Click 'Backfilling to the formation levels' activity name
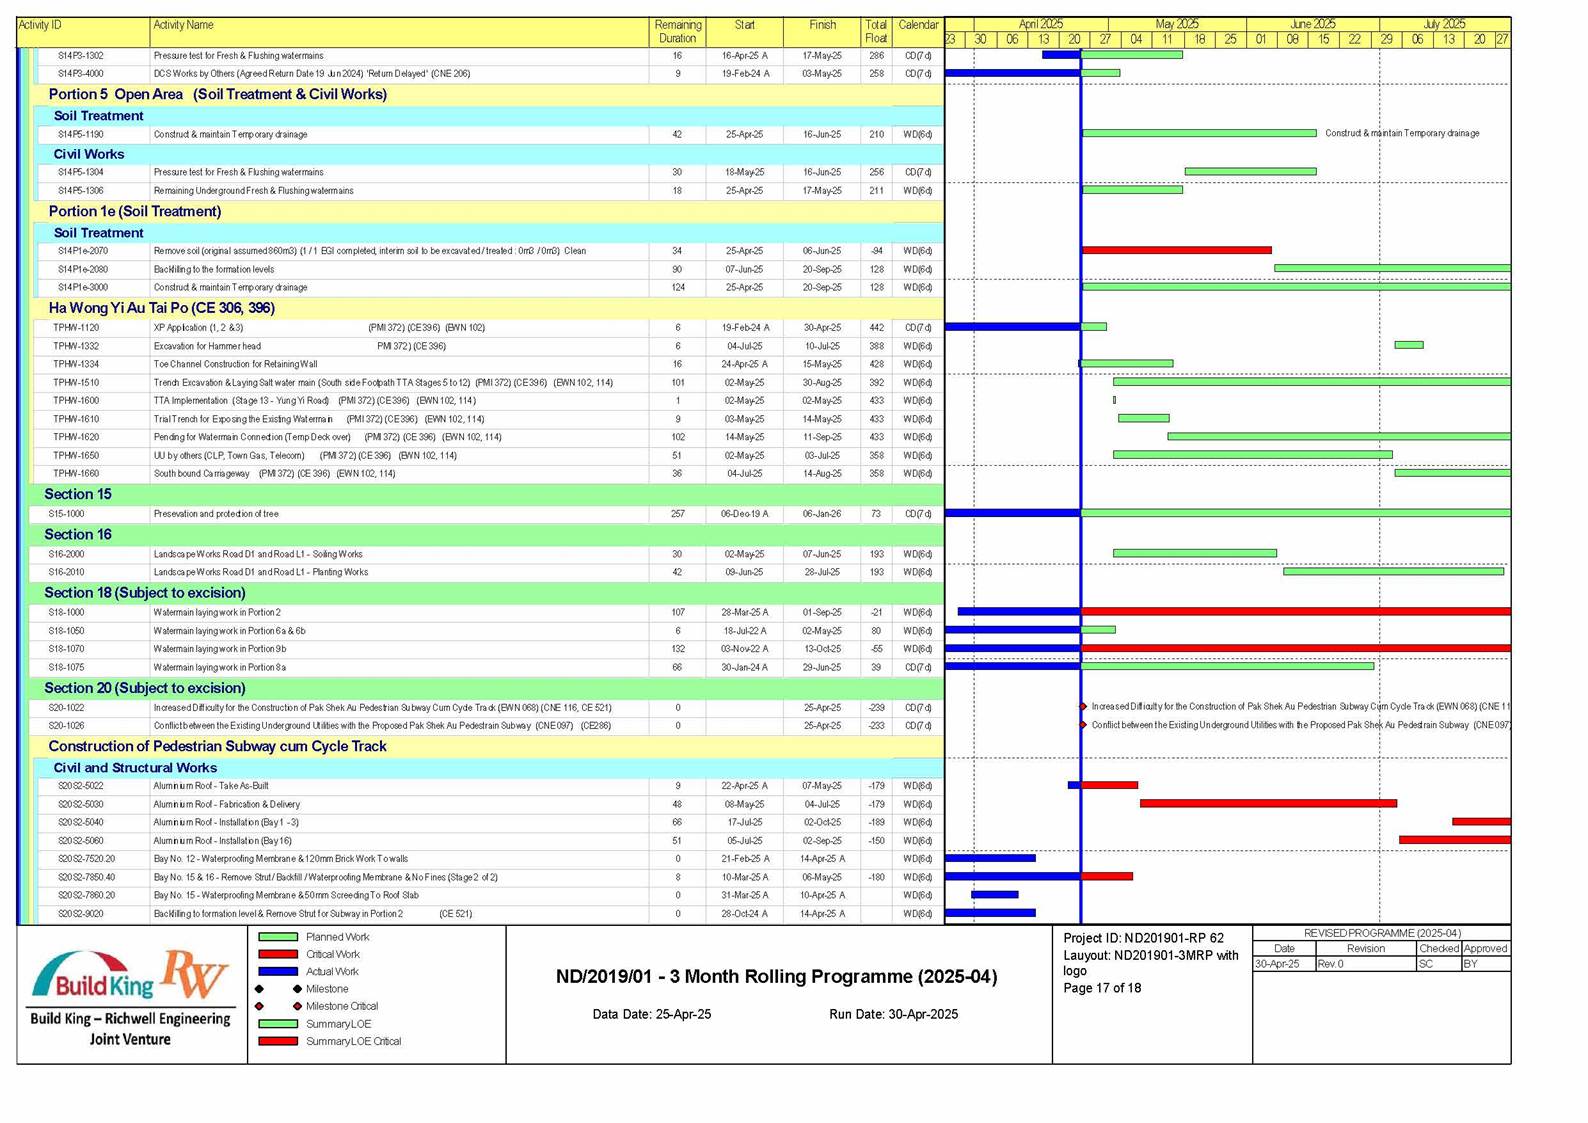 (214, 269)
